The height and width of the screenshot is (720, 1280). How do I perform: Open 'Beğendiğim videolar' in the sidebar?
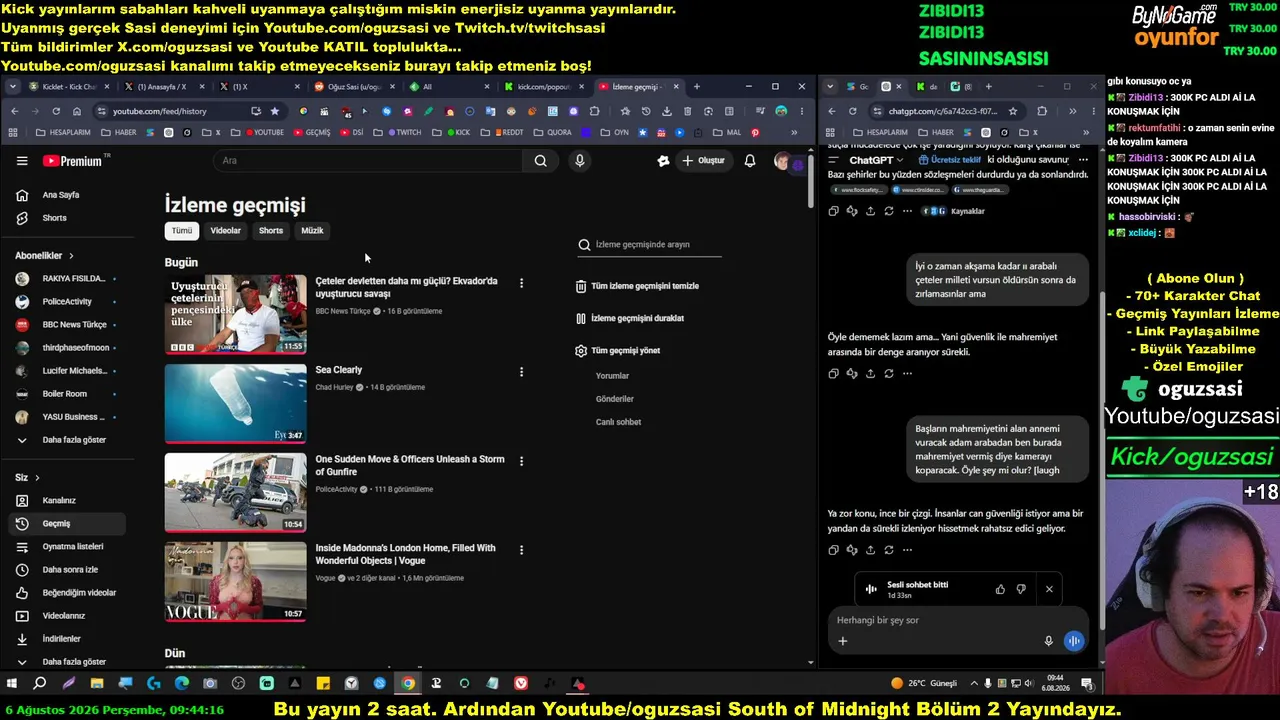tap(66, 593)
